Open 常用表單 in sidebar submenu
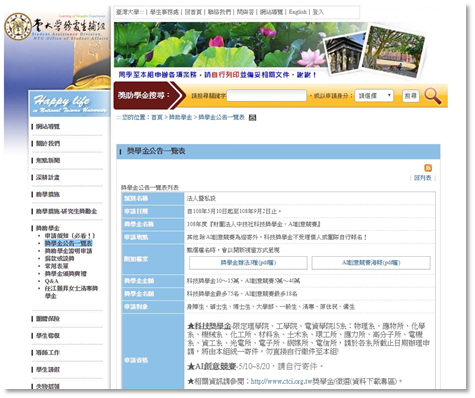Image resolution: width=475 pixels, height=398 pixels. 56,266
